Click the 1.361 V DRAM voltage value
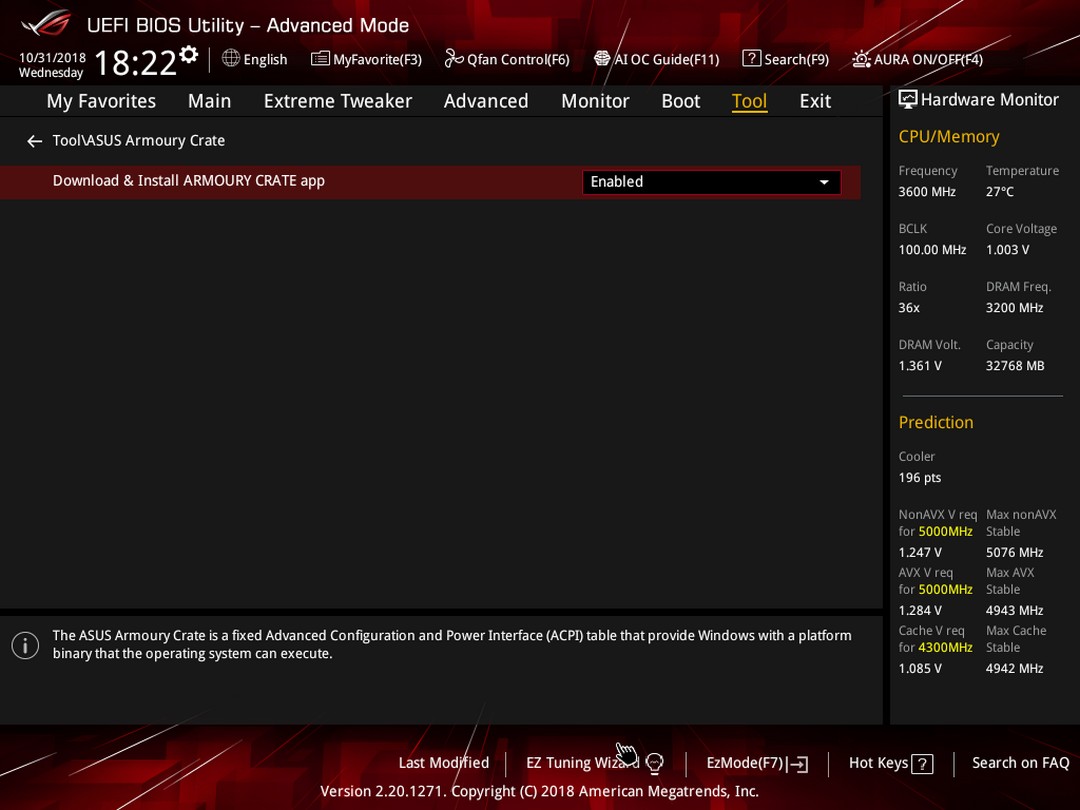The image size is (1080, 810). click(x=920, y=366)
